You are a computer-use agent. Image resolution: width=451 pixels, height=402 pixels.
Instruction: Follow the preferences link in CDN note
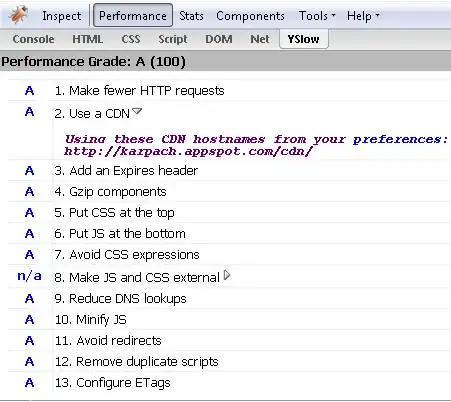pyautogui.click(x=398, y=139)
